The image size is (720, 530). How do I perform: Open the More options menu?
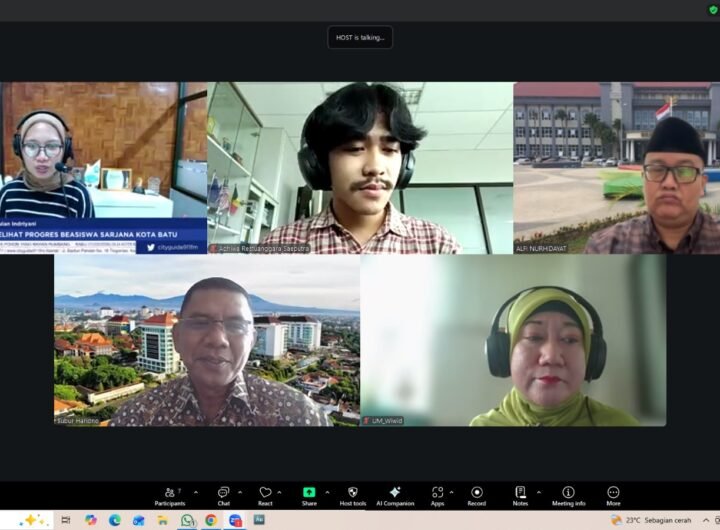pos(613,495)
